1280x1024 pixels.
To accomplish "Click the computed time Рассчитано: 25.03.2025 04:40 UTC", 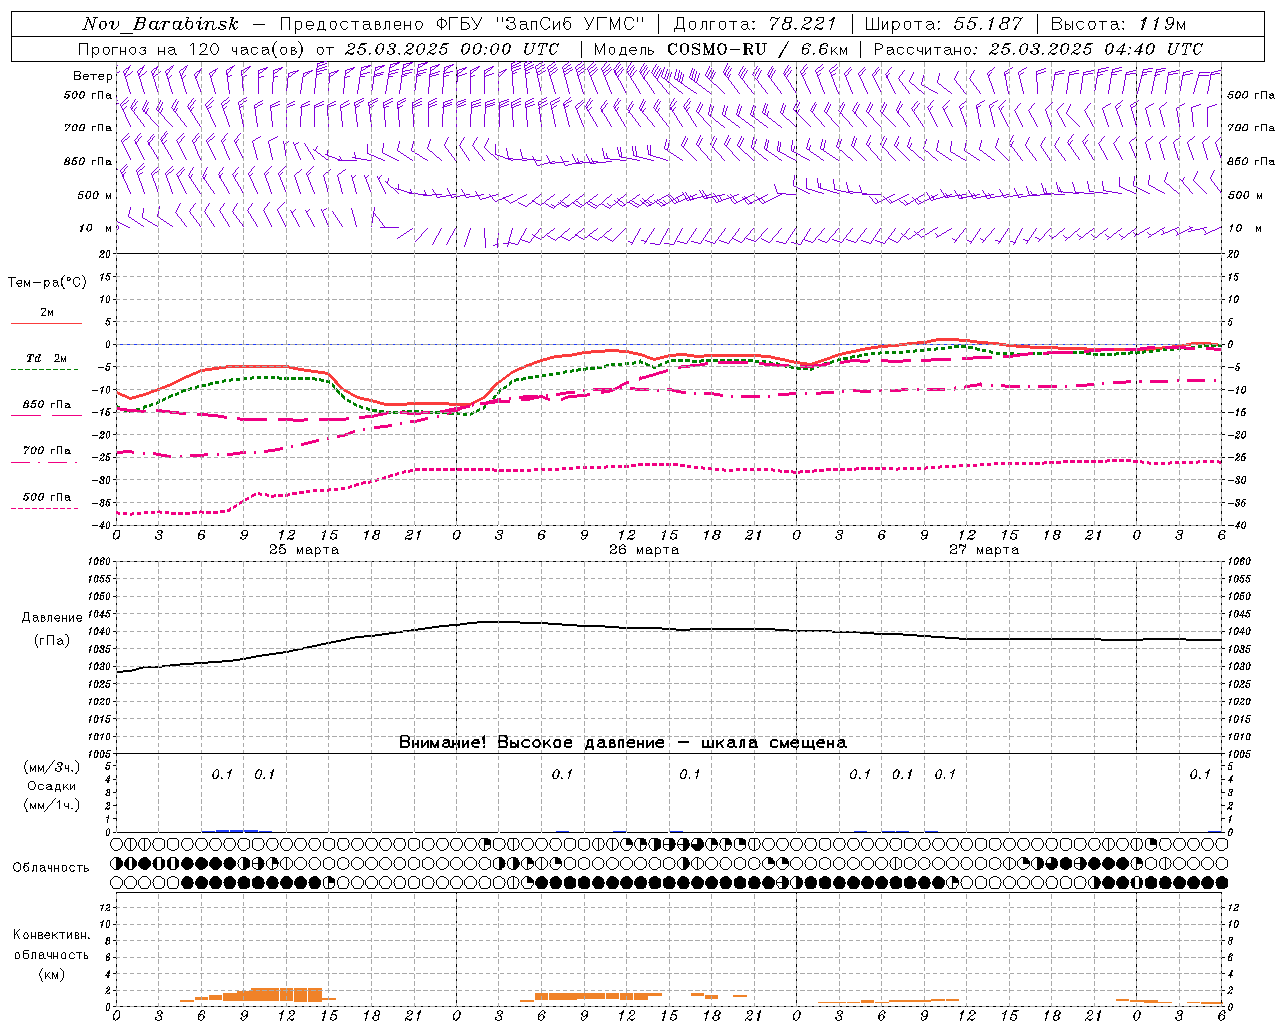I will 1038,49.
